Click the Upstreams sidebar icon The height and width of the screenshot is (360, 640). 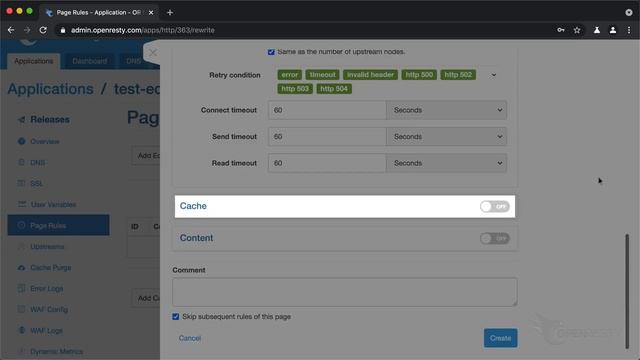click(x=22, y=247)
